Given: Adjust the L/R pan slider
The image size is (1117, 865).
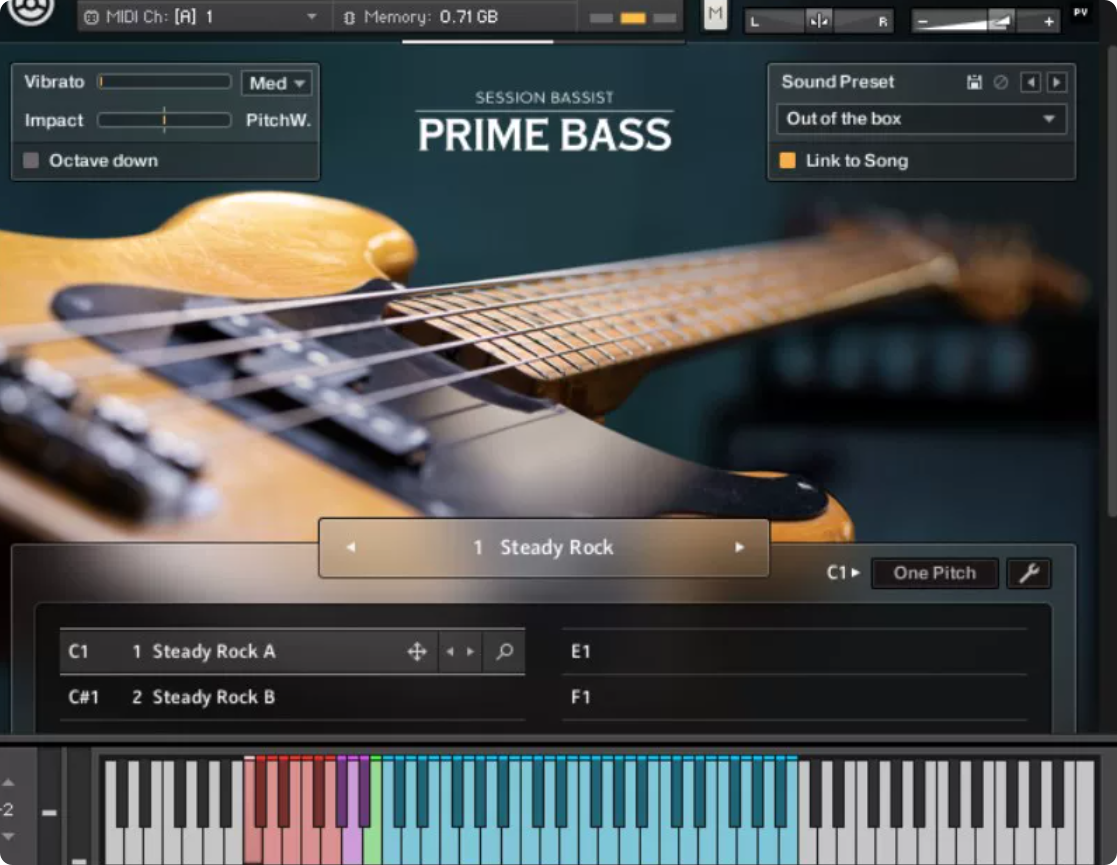Looking at the screenshot, I should click(x=819, y=21).
